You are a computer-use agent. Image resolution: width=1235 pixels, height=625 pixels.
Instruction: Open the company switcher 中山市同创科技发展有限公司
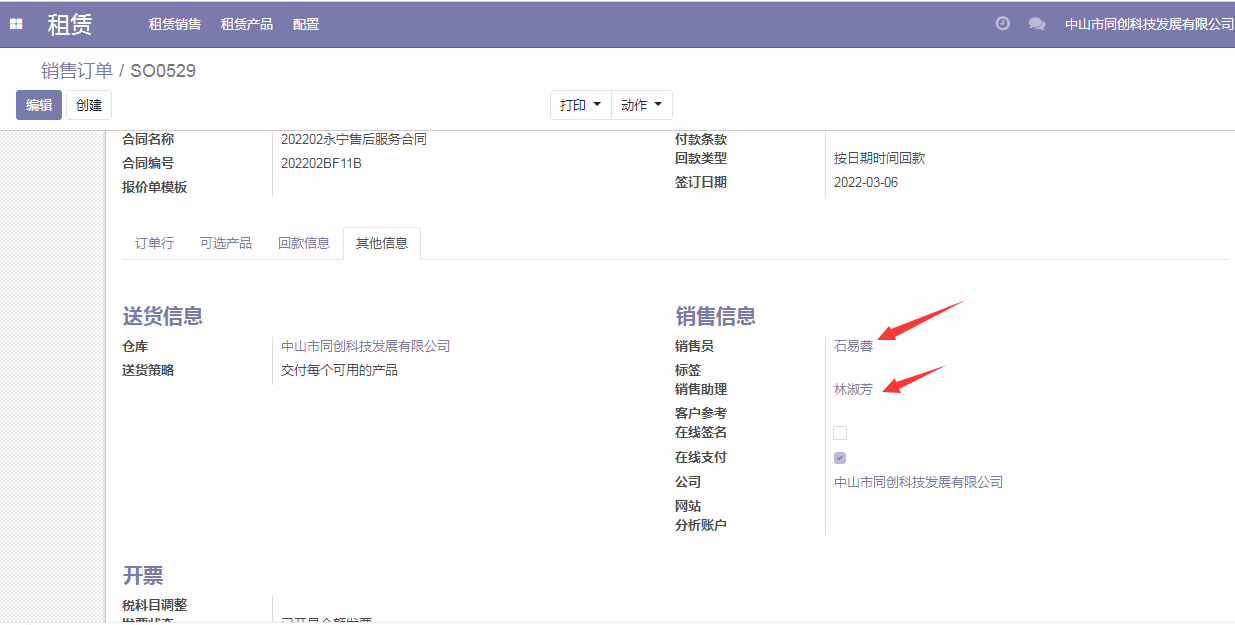tap(1149, 24)
